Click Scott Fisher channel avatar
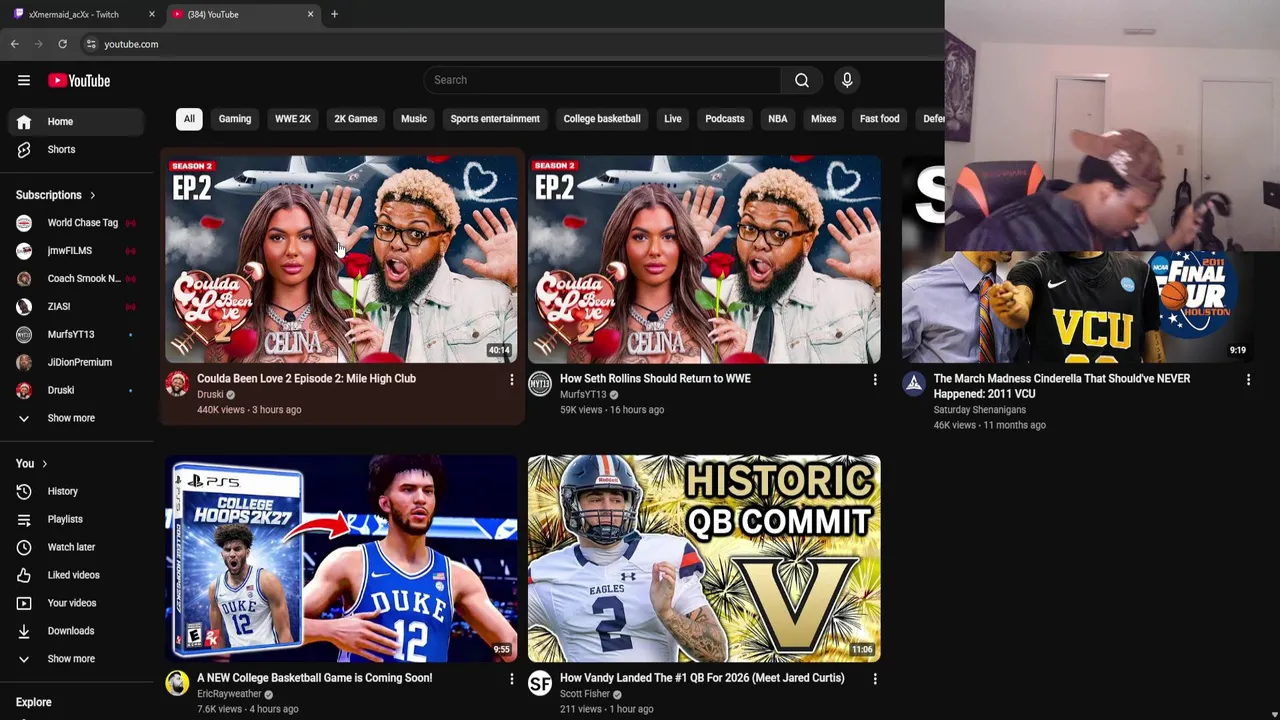1280x720 pixels. click(540, 683)
